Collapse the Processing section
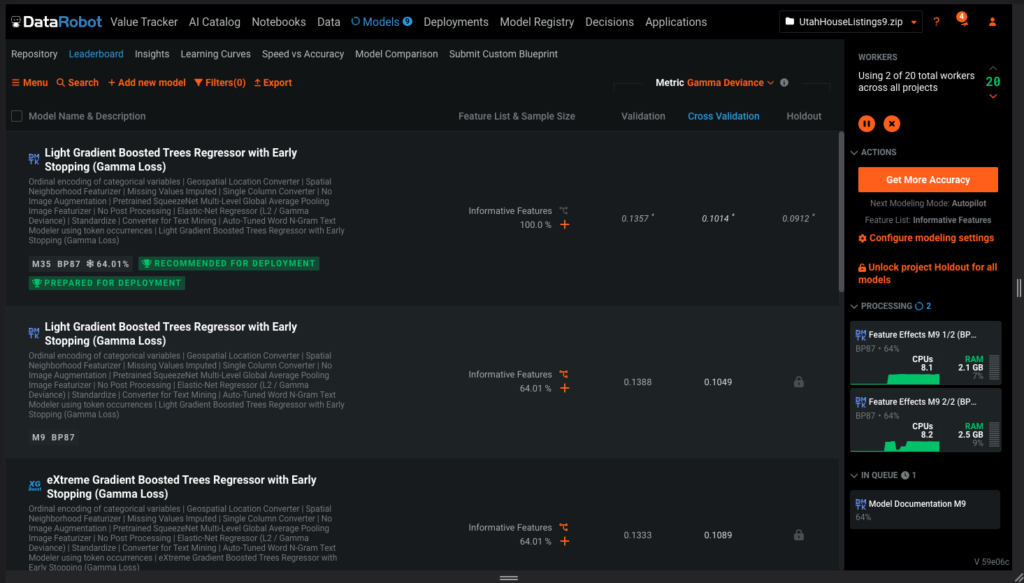The image size is (1024, 583). point(882,306)
